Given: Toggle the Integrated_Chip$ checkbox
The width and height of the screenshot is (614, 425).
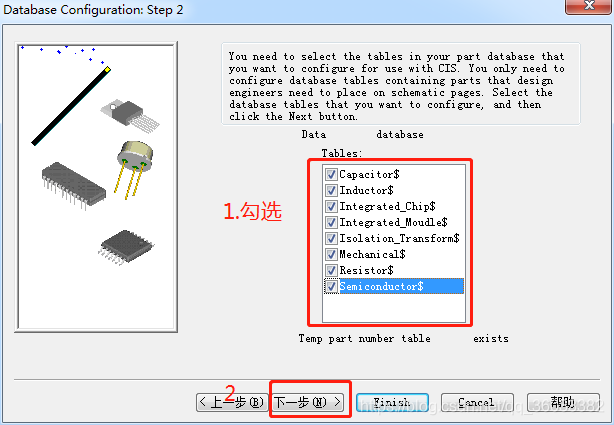Looking at the screenshot, I should point(331,206).
